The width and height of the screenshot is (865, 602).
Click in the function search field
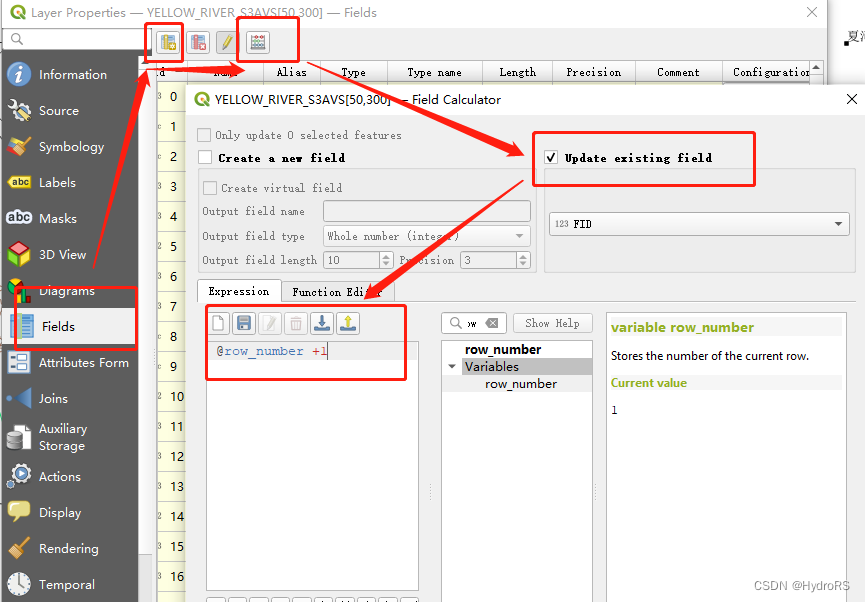pyautogui.click(x=472, y=323)
